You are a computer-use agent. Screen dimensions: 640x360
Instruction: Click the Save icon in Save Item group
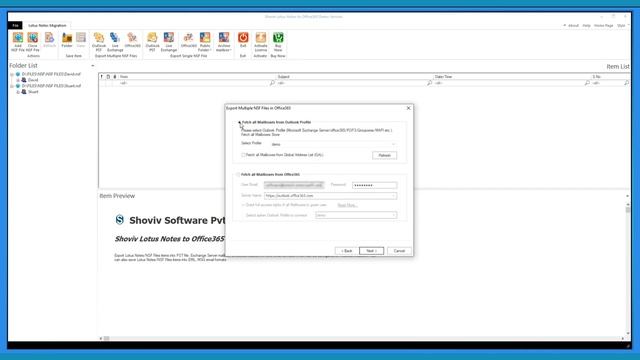pyautogui.click(x=81, y=38)
